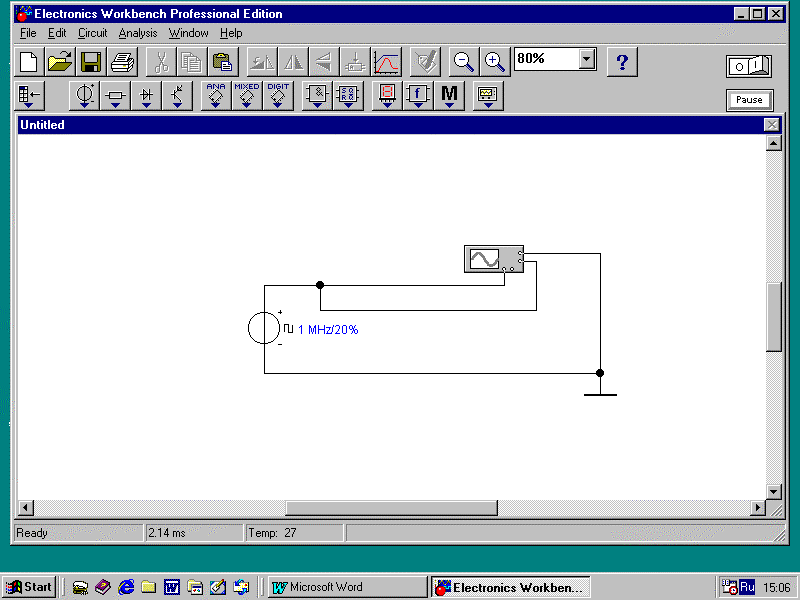Select the clock voltage source symbol
The image size is (800, 600).
pyautogui.click(x=264, y=328)
